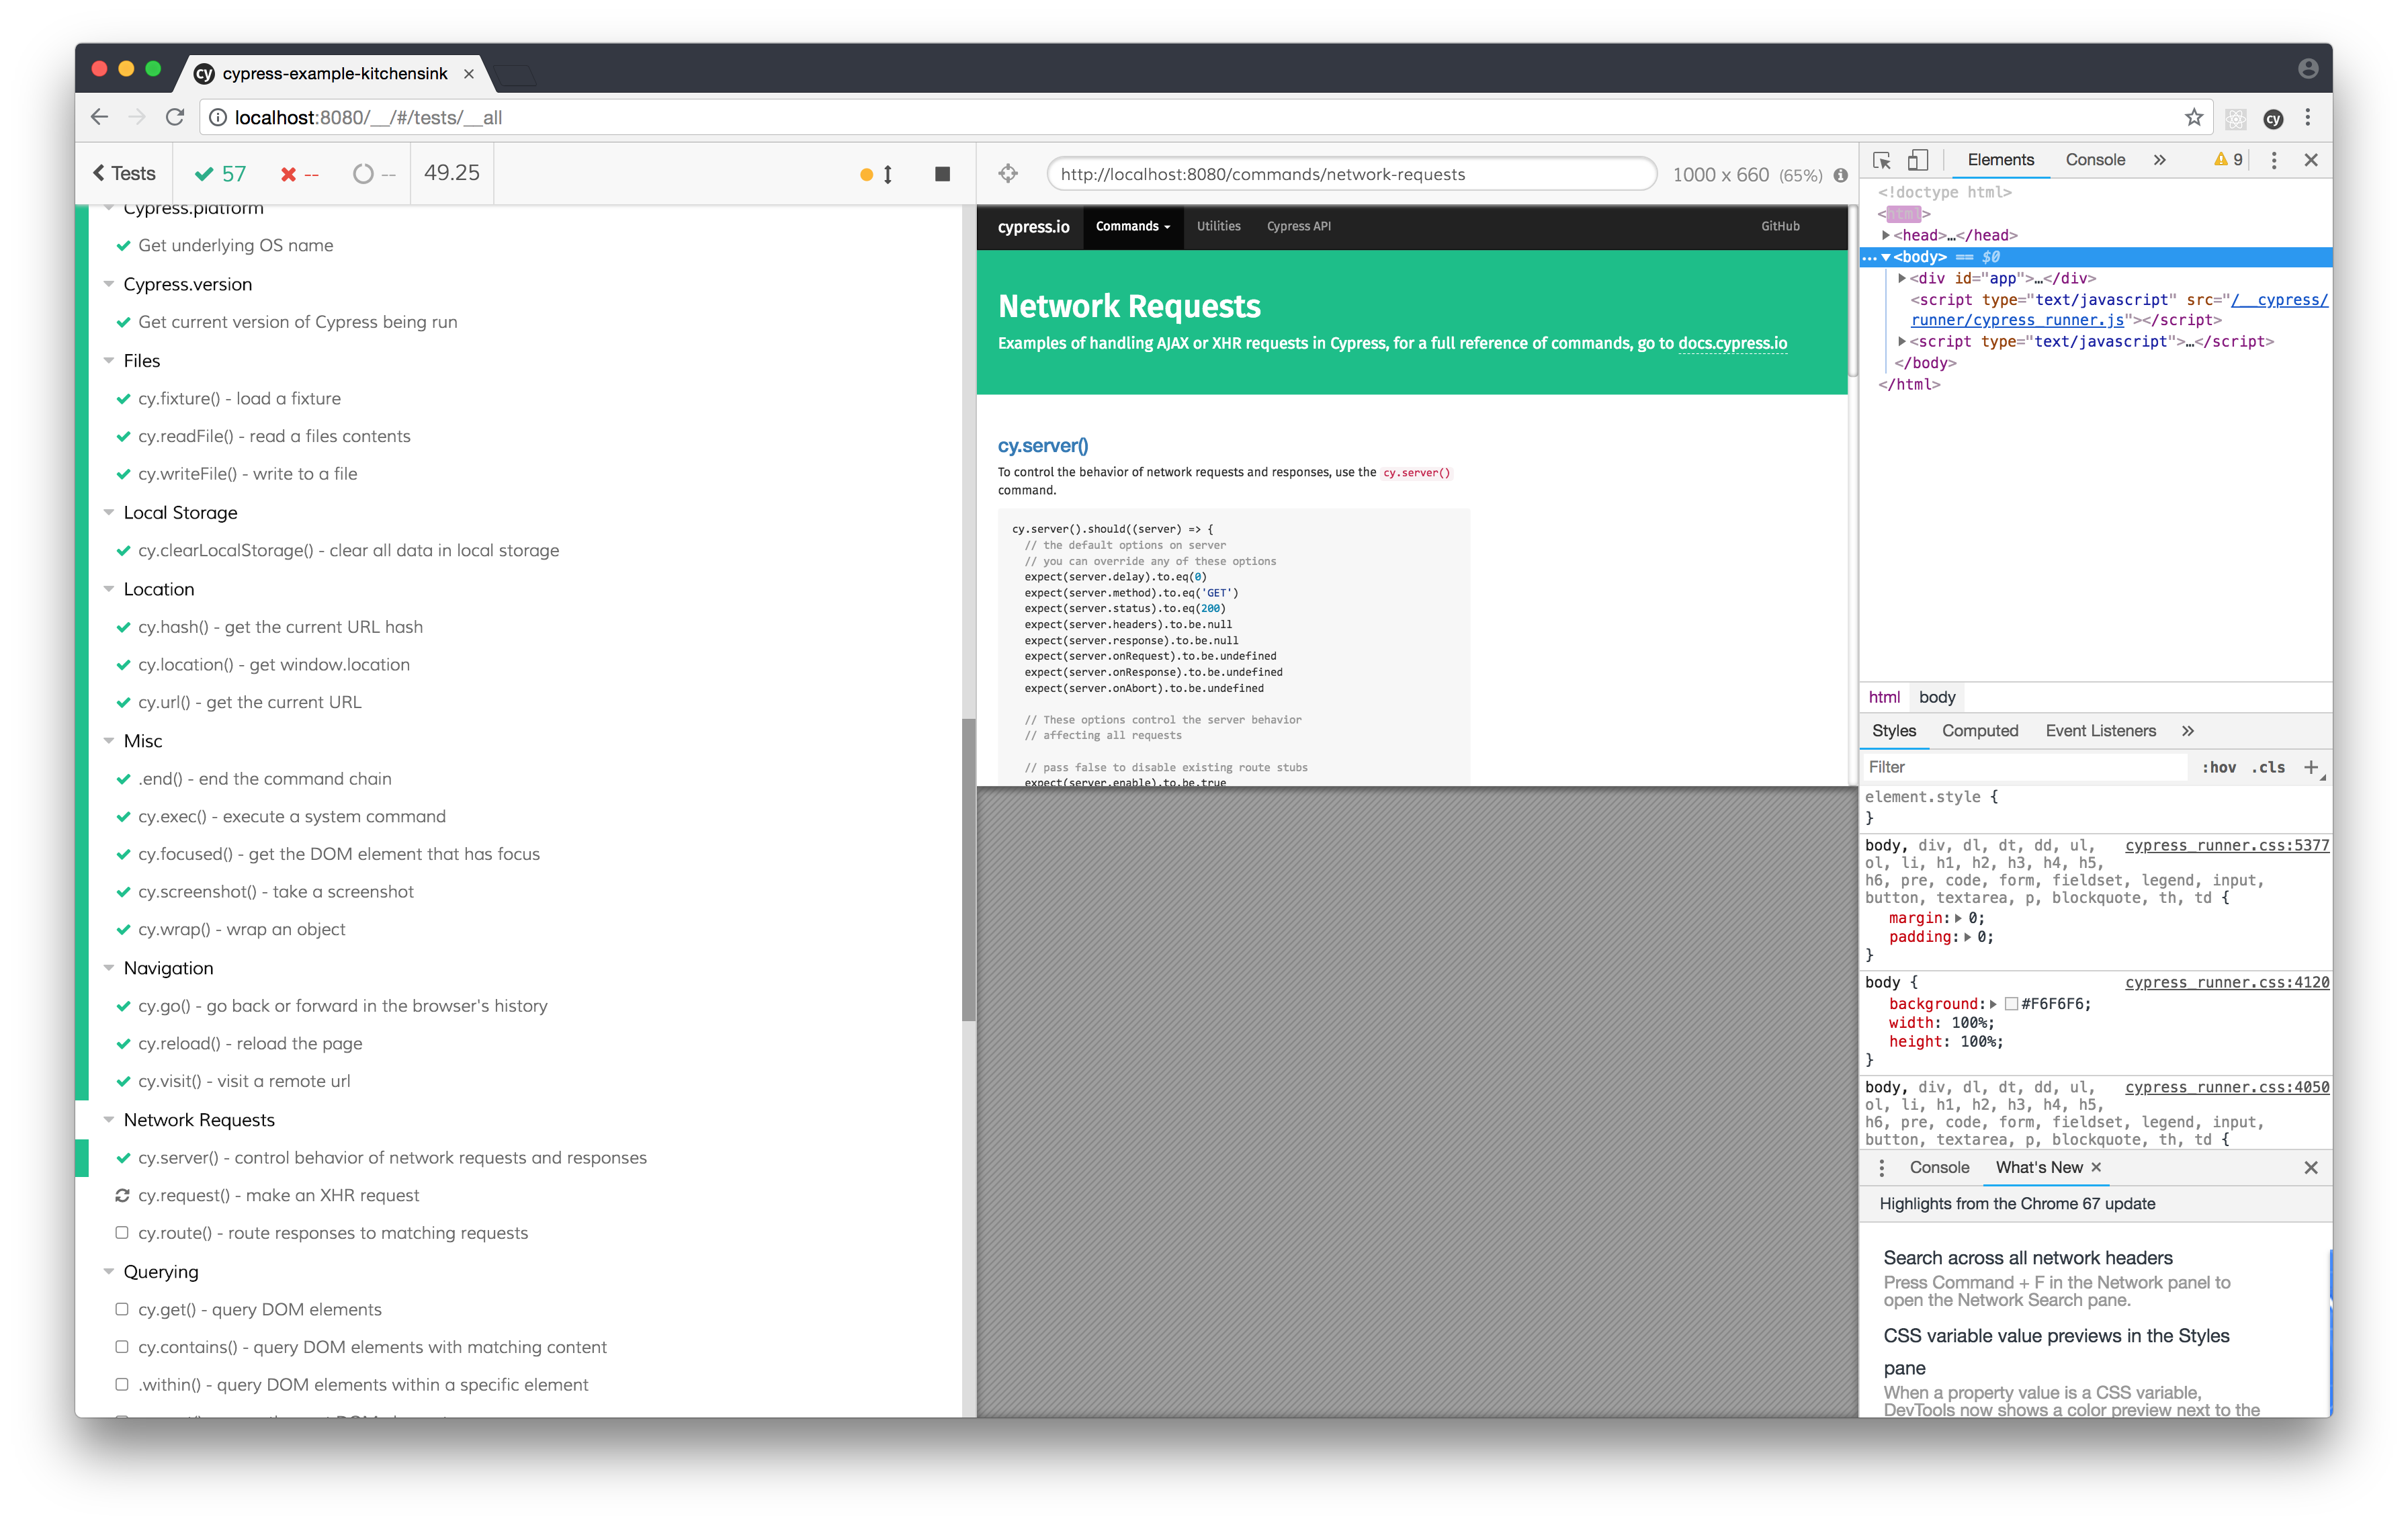Click the .within() pending test checkbox
Viewport: 2408px width, 1525px height.
point(122,1385)
